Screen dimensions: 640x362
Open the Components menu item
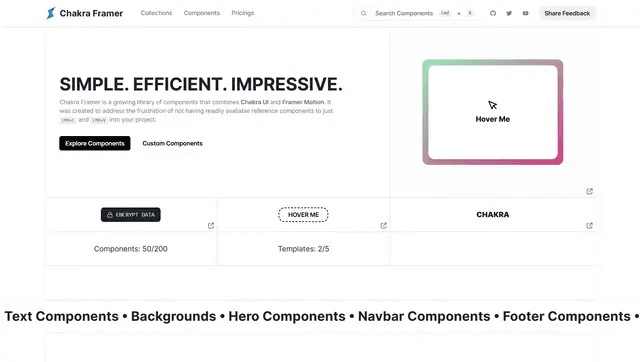(202, 13)
